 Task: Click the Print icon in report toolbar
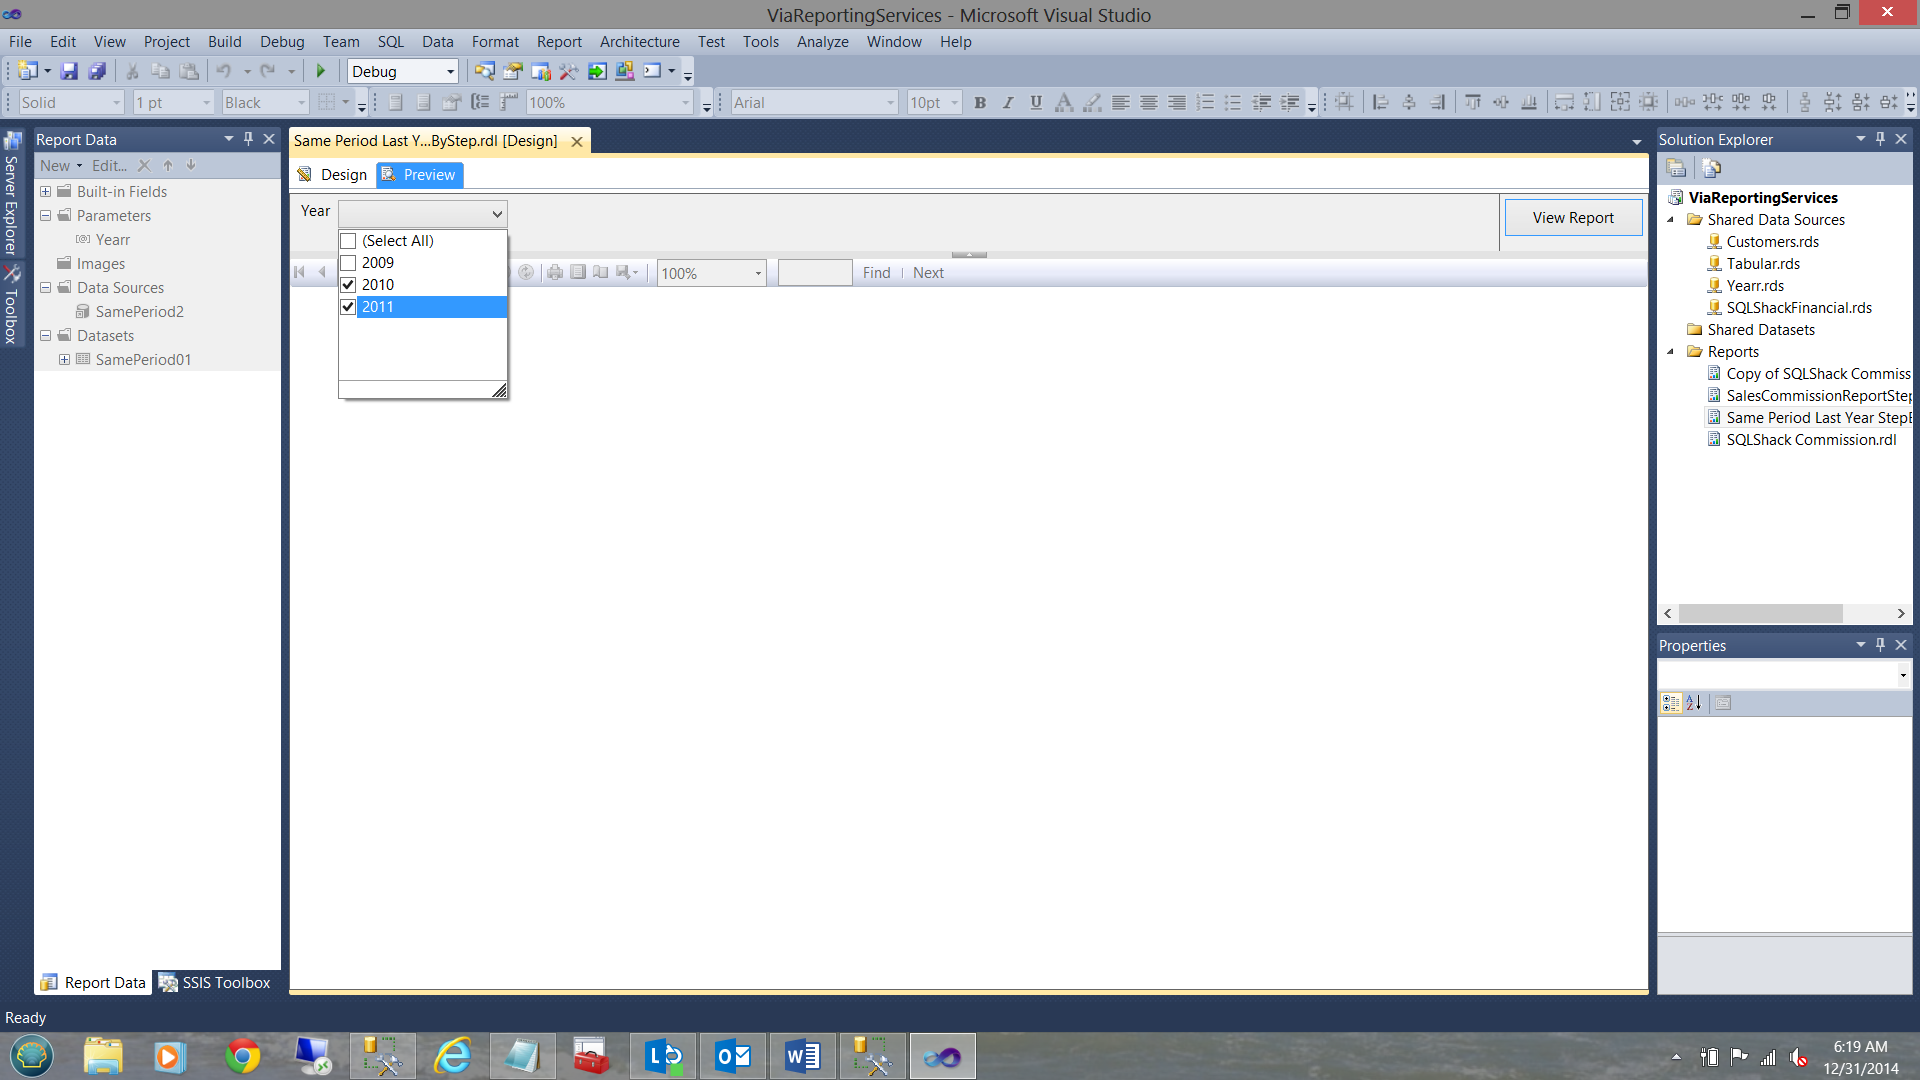coord(555,272)
